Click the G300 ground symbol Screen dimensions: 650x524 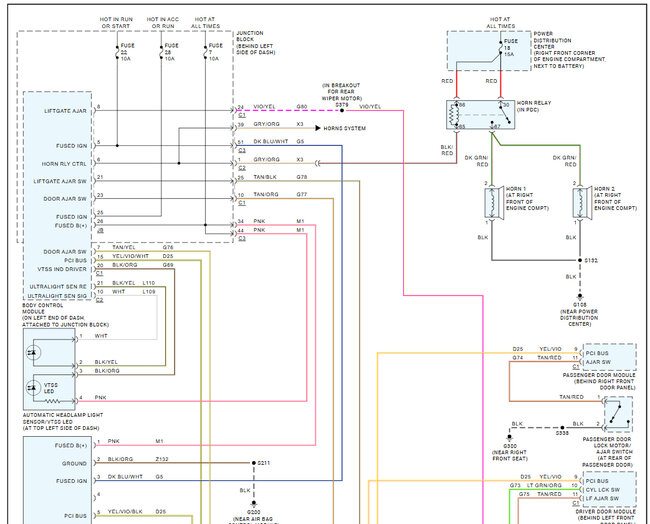click(x=509, y=437)
